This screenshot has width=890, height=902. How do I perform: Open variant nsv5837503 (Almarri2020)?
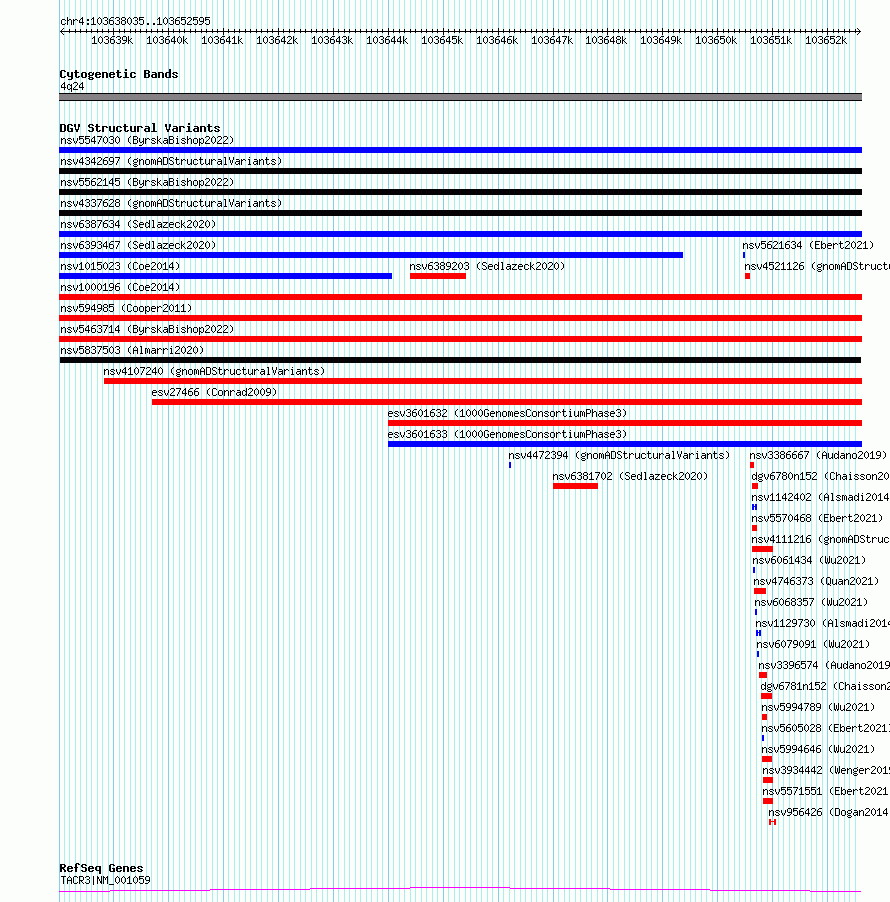point(132,350)
